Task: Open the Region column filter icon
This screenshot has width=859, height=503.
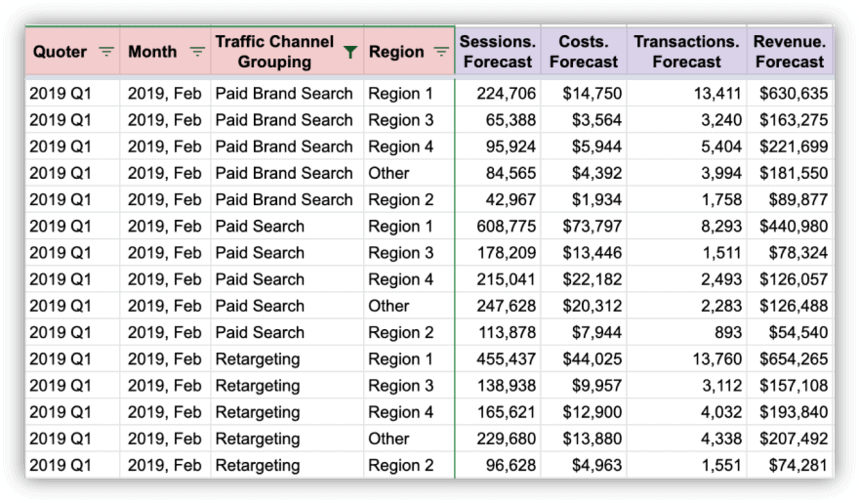Action: pyautogui.click(x=439, y=52)
